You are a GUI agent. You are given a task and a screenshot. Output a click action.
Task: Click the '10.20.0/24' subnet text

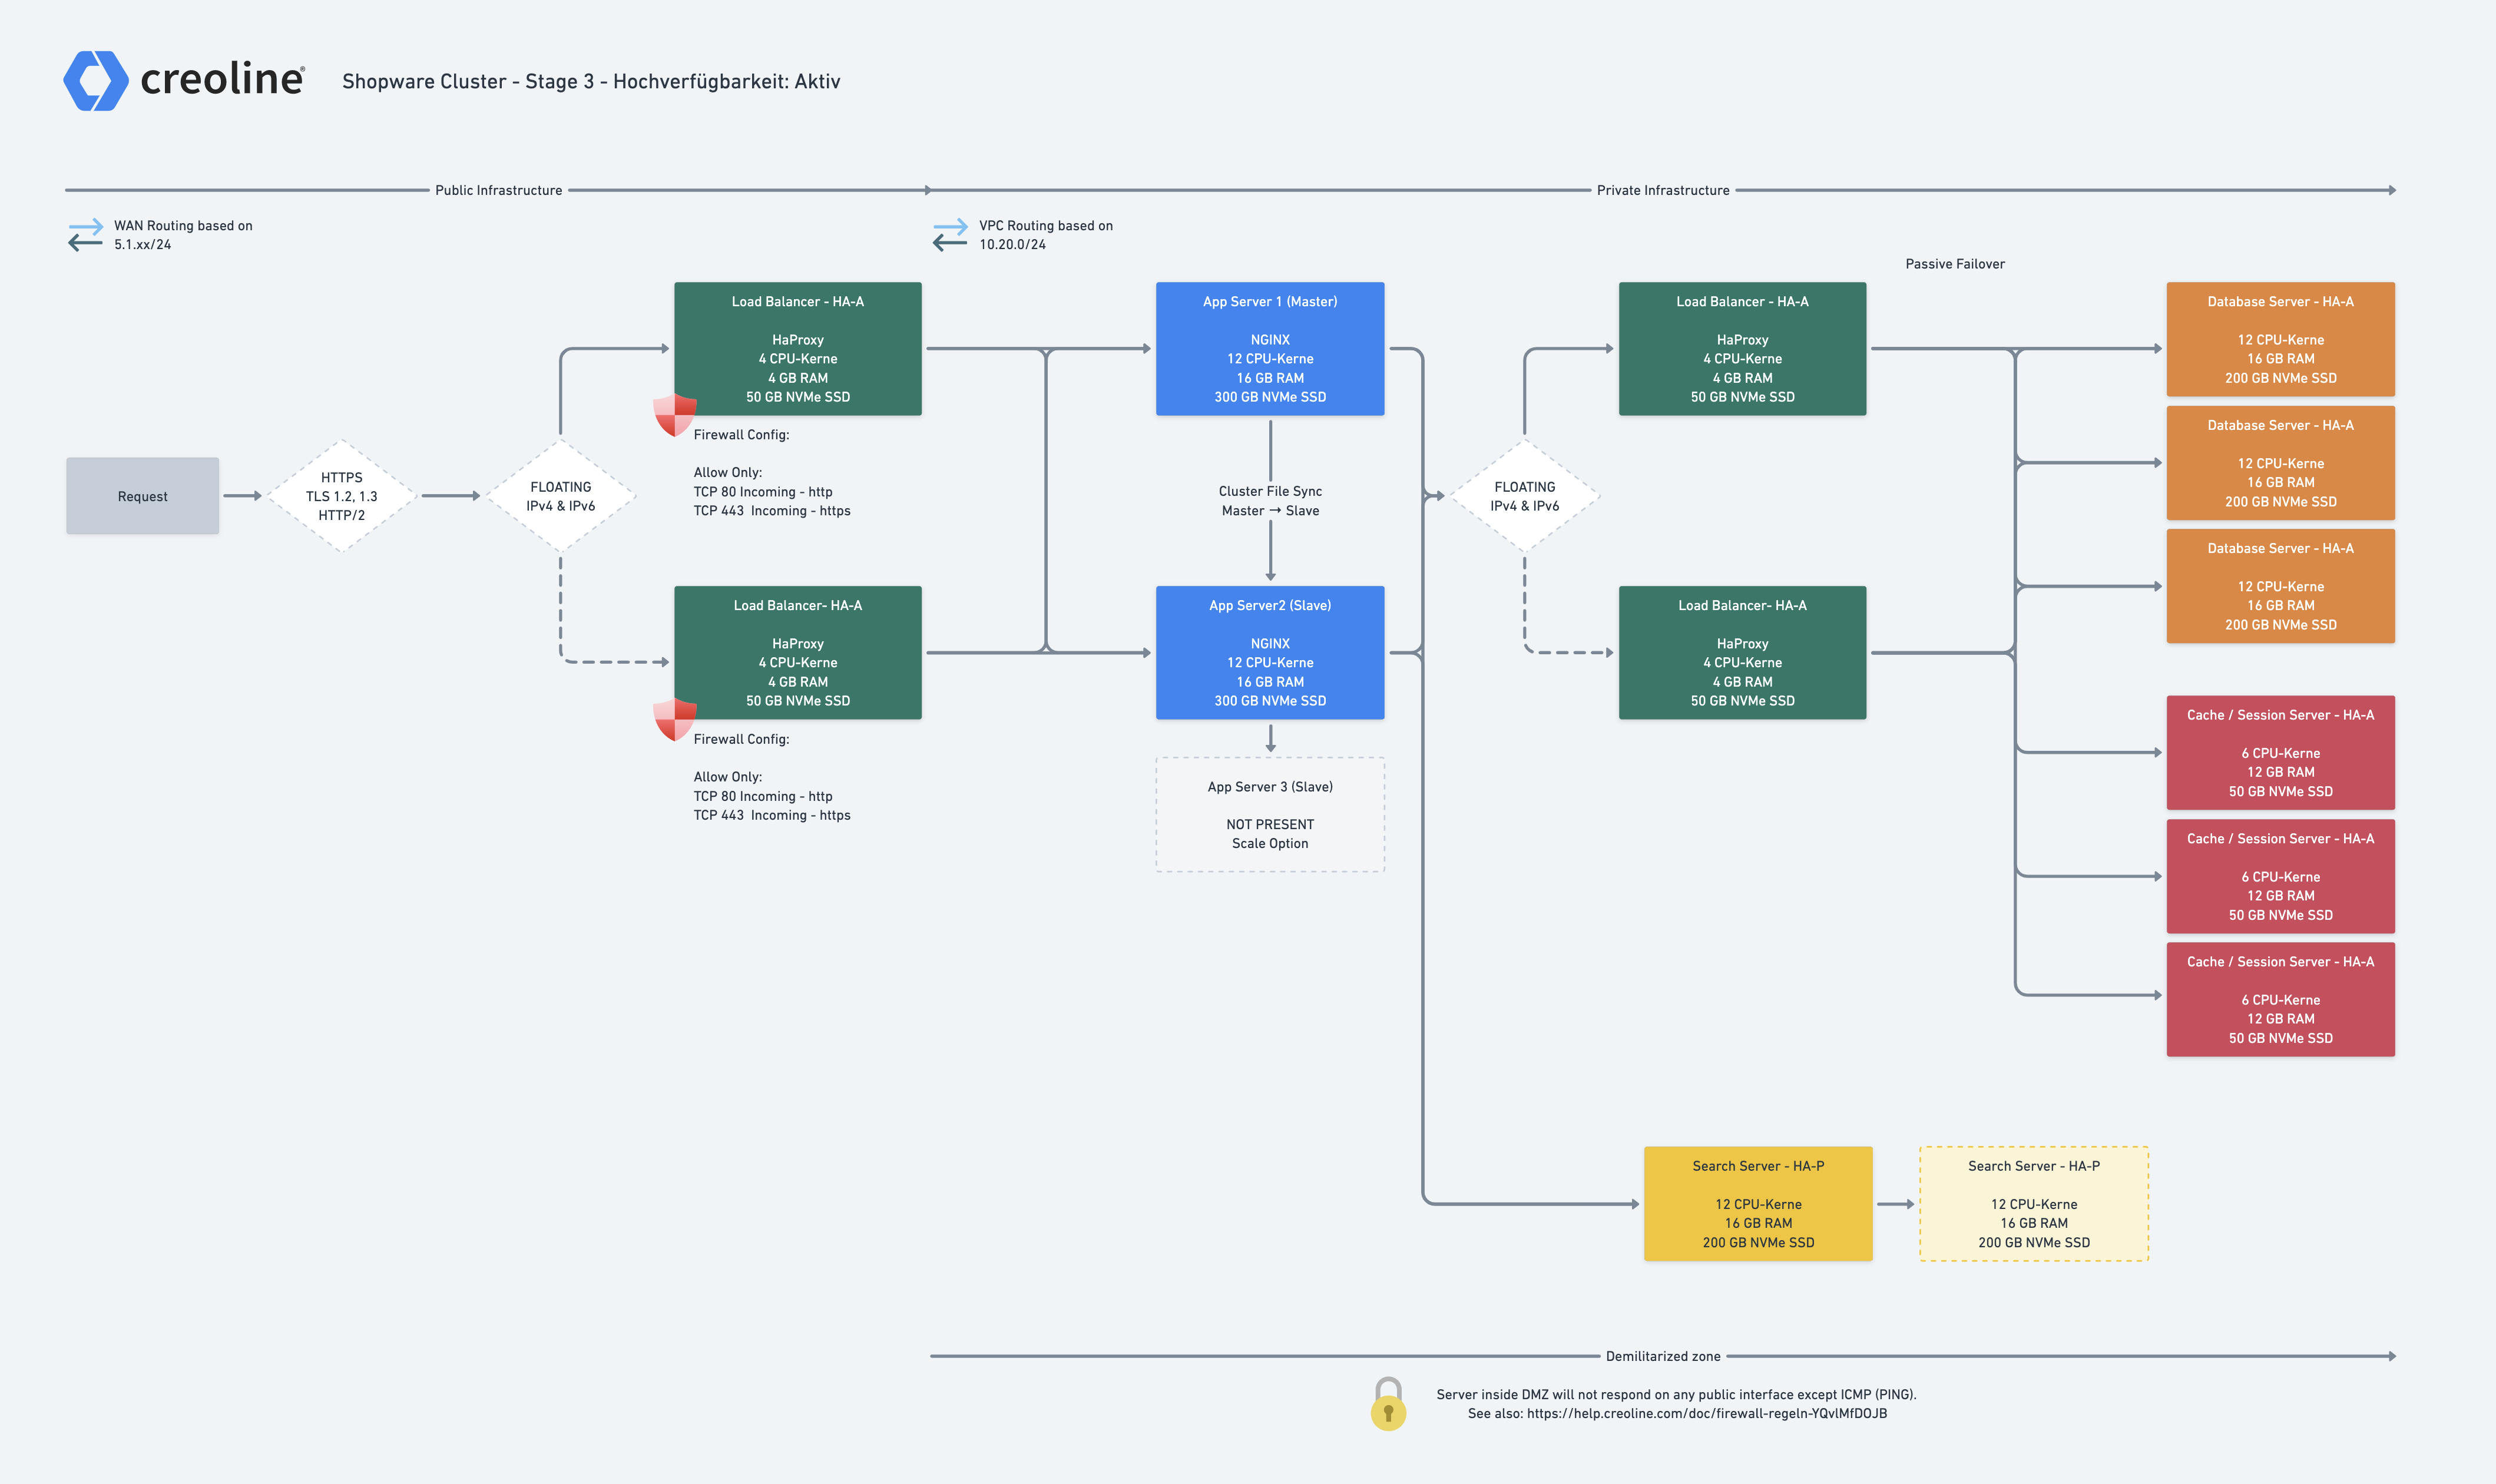1012,245
